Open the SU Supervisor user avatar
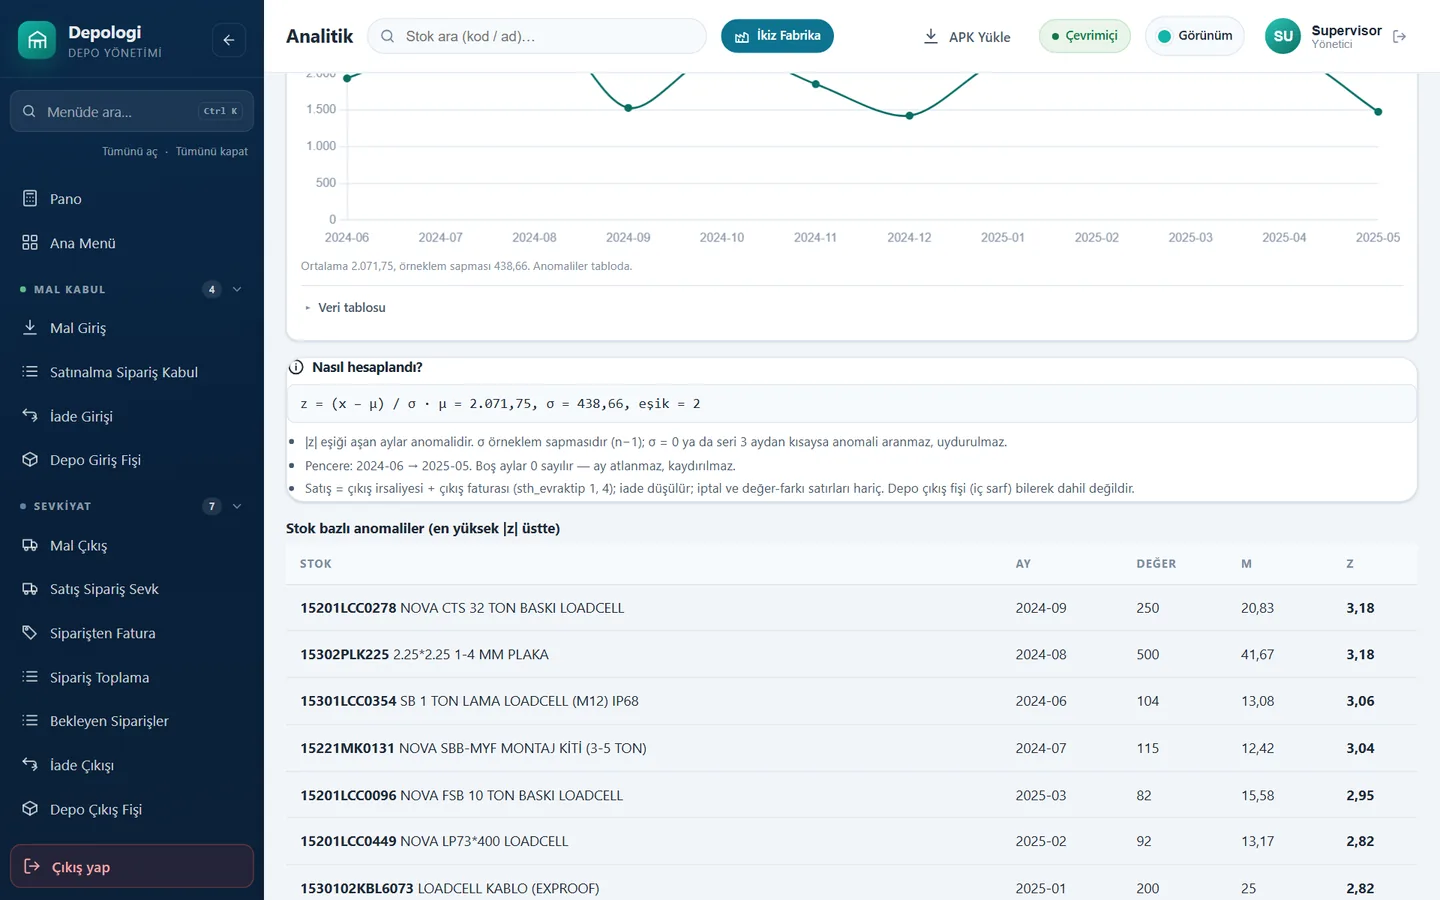This screenshot has width=1440, height=900. (1283, 36)
